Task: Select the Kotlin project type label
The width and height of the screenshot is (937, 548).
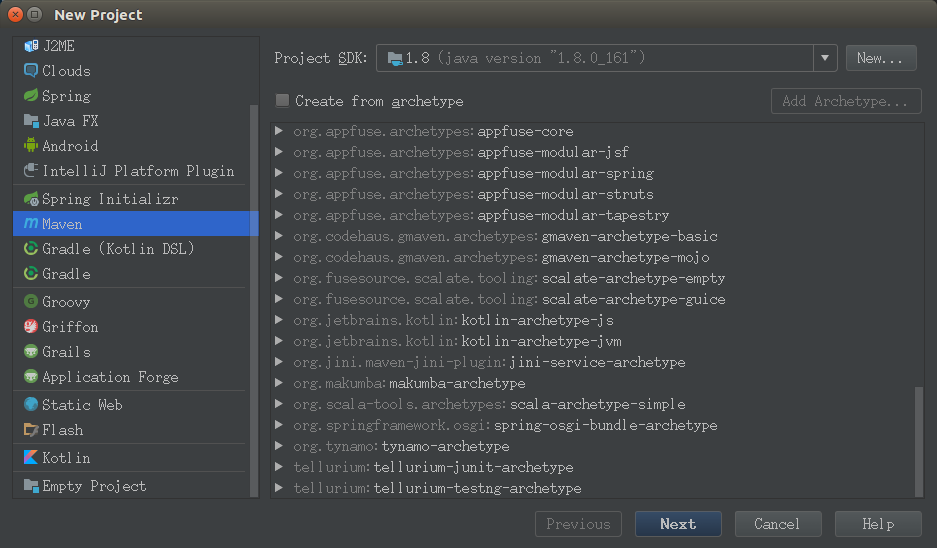Action: coord(66,458)
